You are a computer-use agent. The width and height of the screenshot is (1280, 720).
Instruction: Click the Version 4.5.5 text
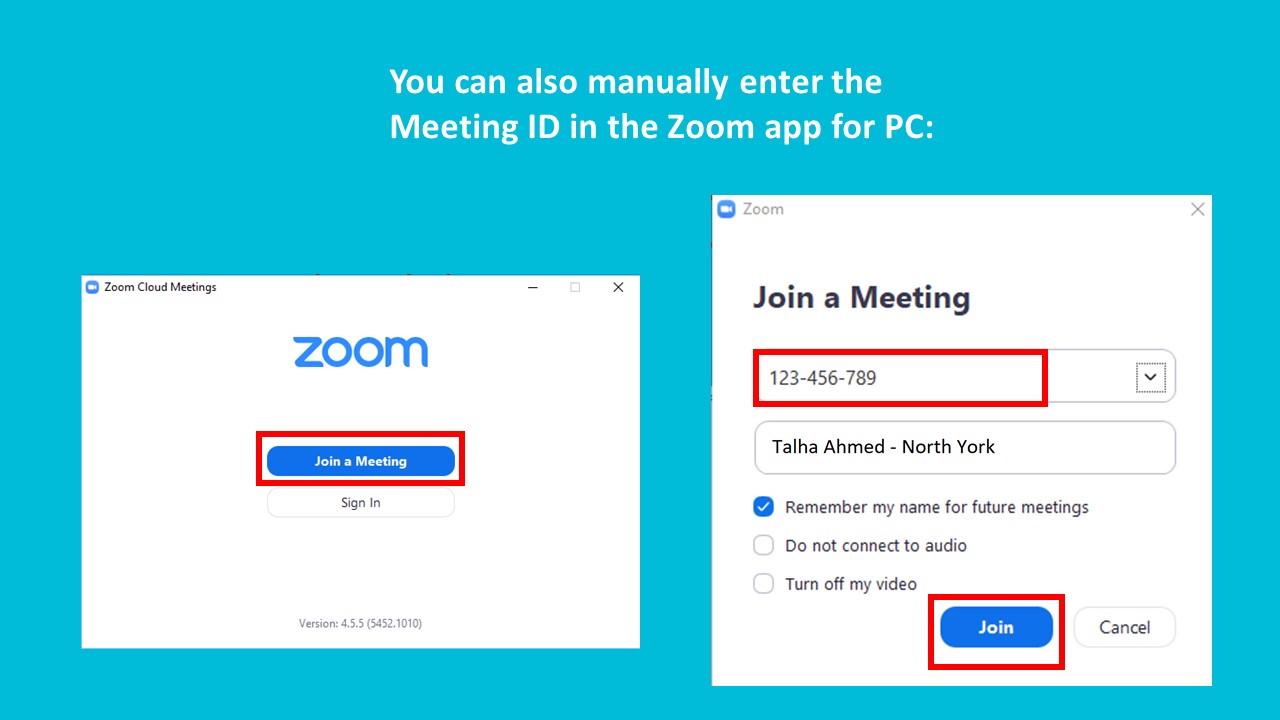point(360,623)
